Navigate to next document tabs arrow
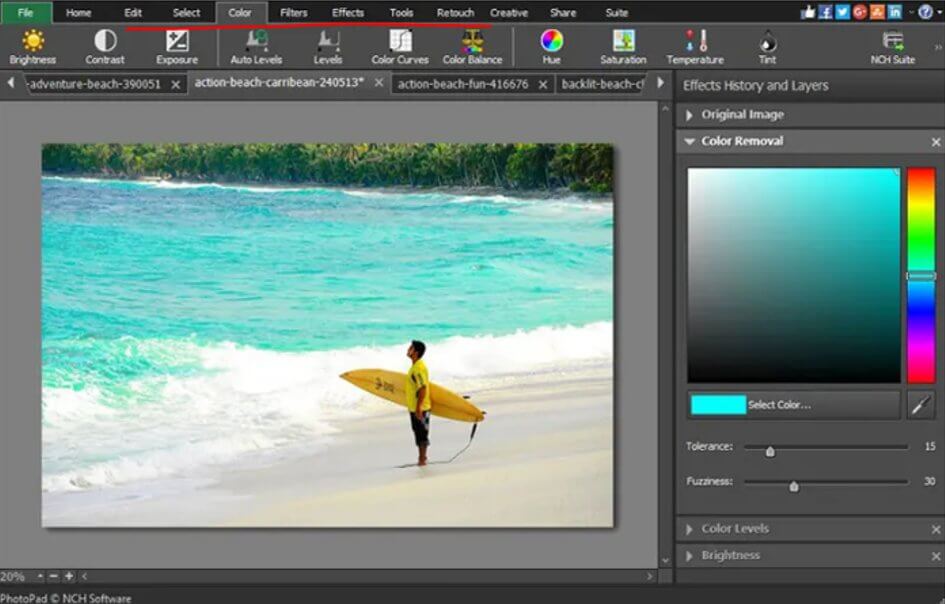Viewport: 945px width, 604px height. 661,83
